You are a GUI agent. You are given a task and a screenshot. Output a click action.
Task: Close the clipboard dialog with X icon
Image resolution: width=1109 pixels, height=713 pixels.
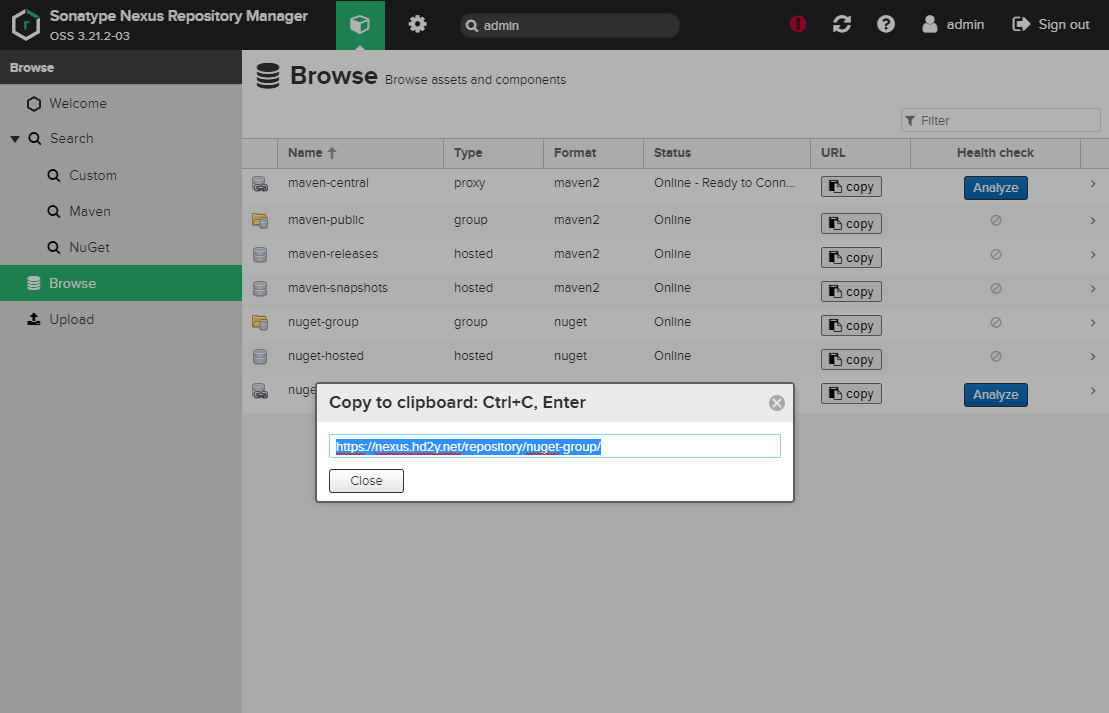[777, 403]
